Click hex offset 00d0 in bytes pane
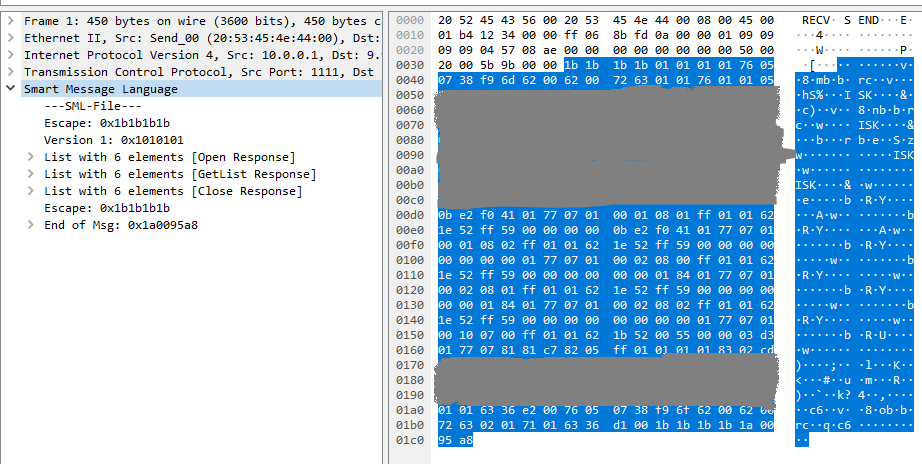 click(410, 214)
